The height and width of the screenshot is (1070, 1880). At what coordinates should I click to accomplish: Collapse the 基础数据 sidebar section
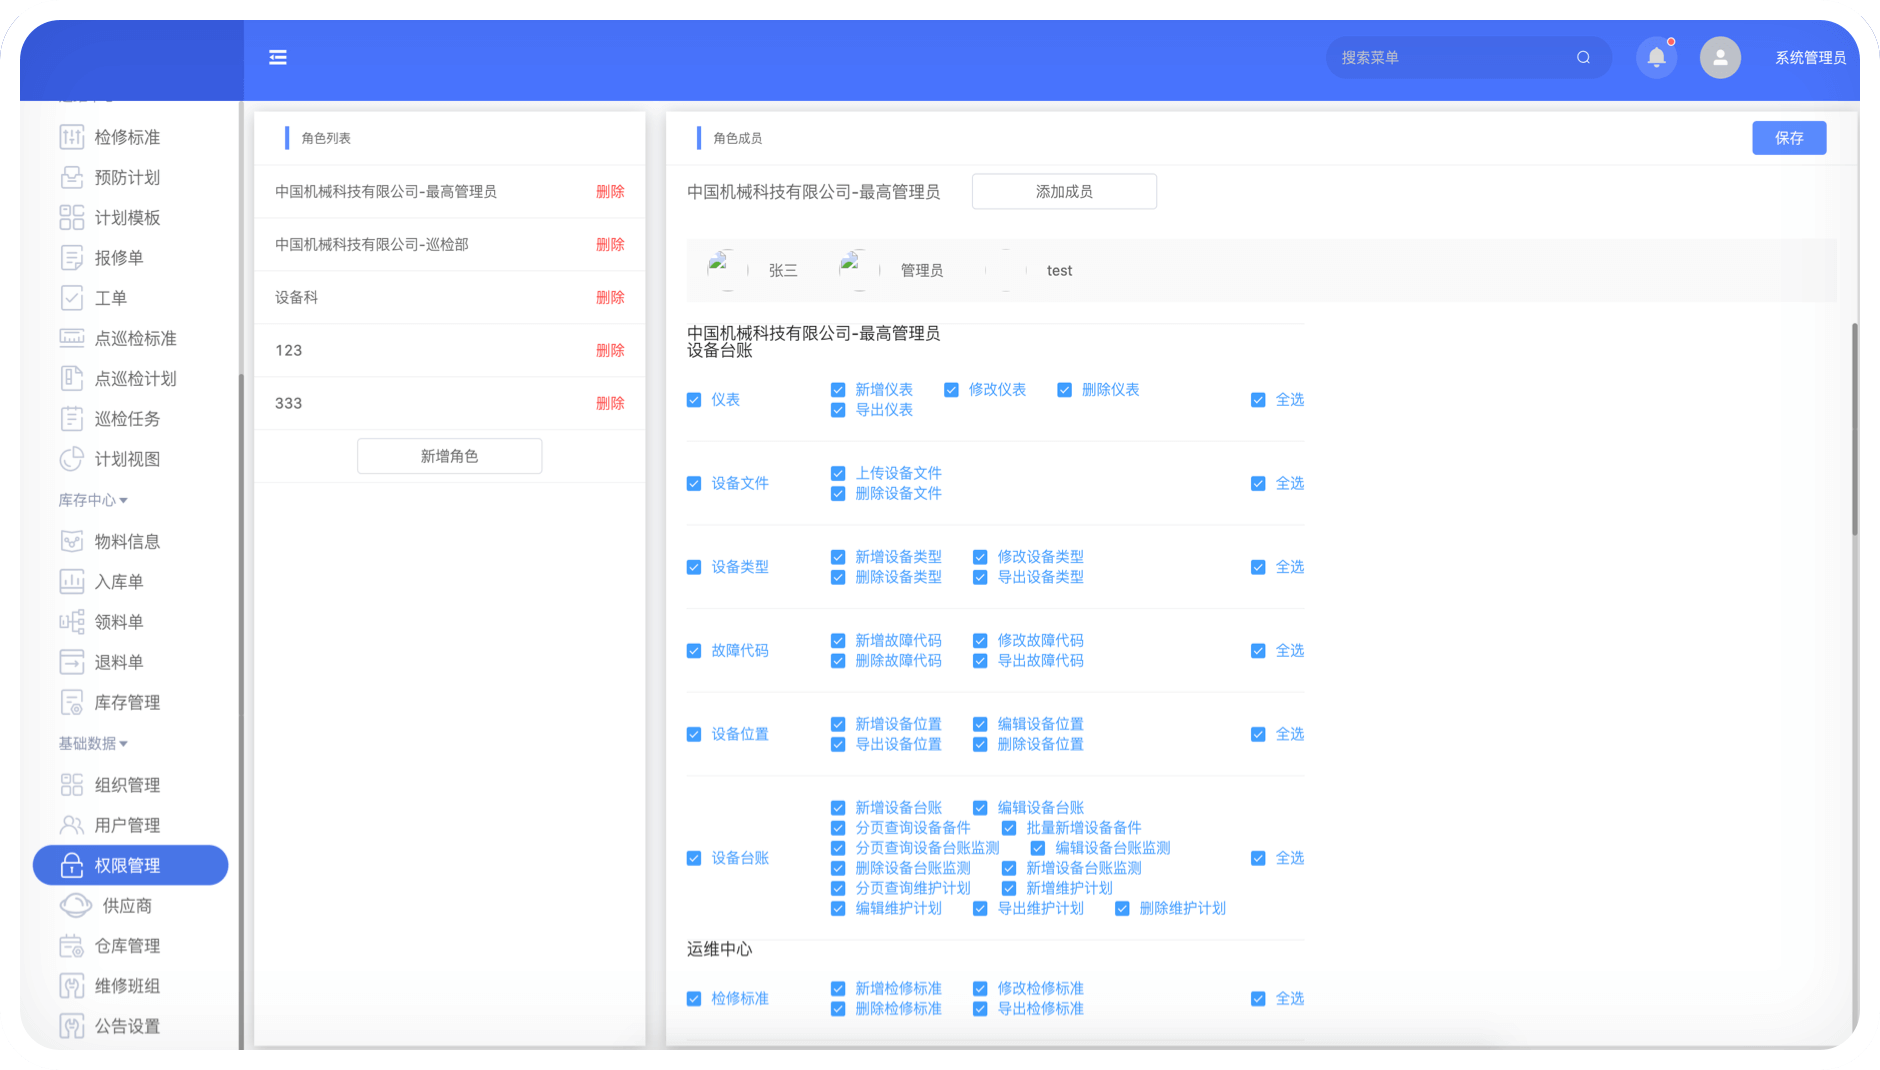click(93, 744)
